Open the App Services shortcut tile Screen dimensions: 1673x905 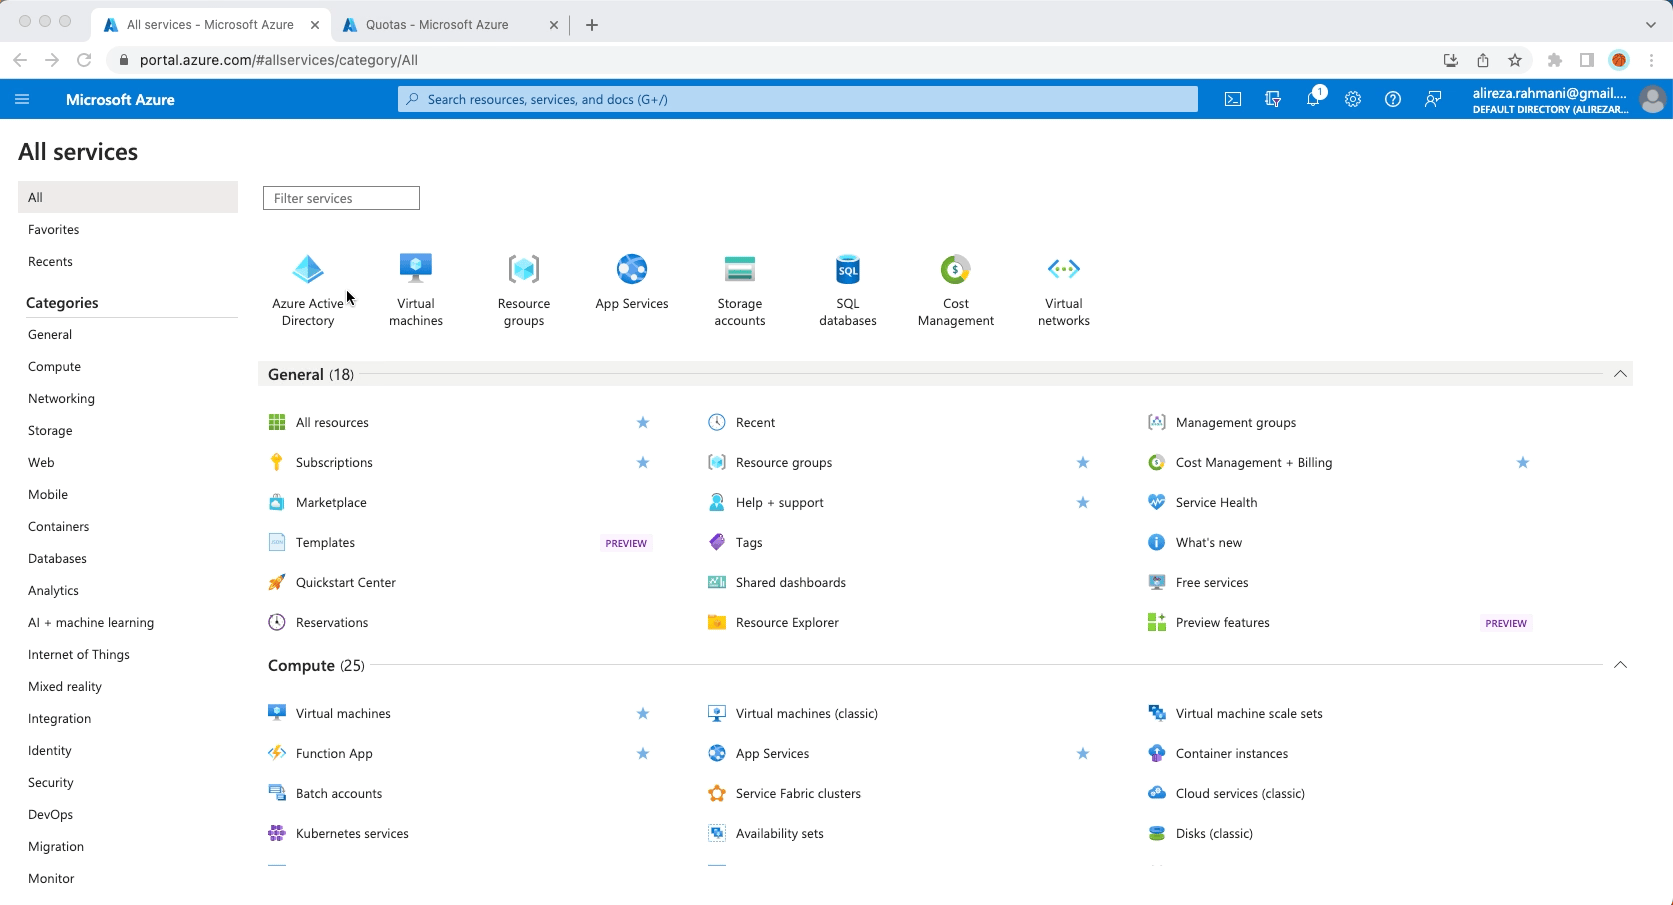tap(632, 282)
